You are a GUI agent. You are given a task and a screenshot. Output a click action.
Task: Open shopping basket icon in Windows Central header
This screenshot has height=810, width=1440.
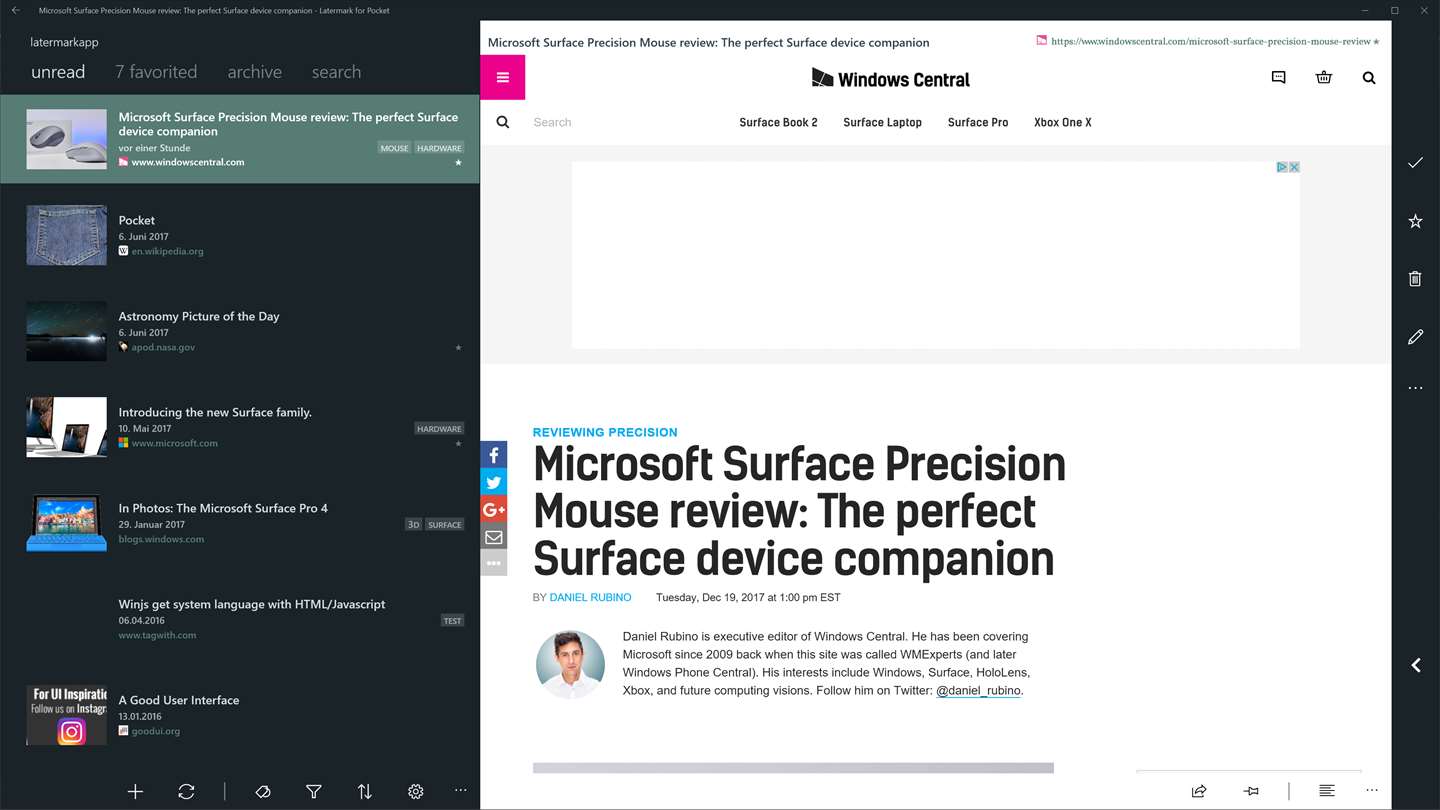[x=1324, y=78]
